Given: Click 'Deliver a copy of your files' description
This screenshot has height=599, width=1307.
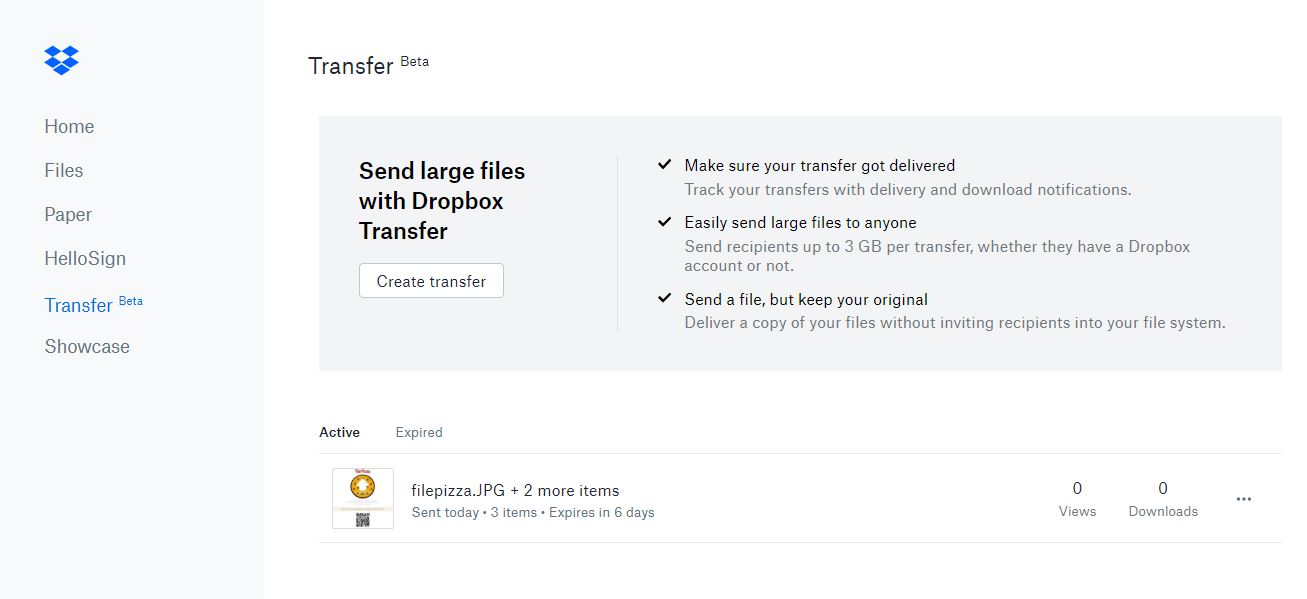Looking at the screenshot, I should 955,323.
